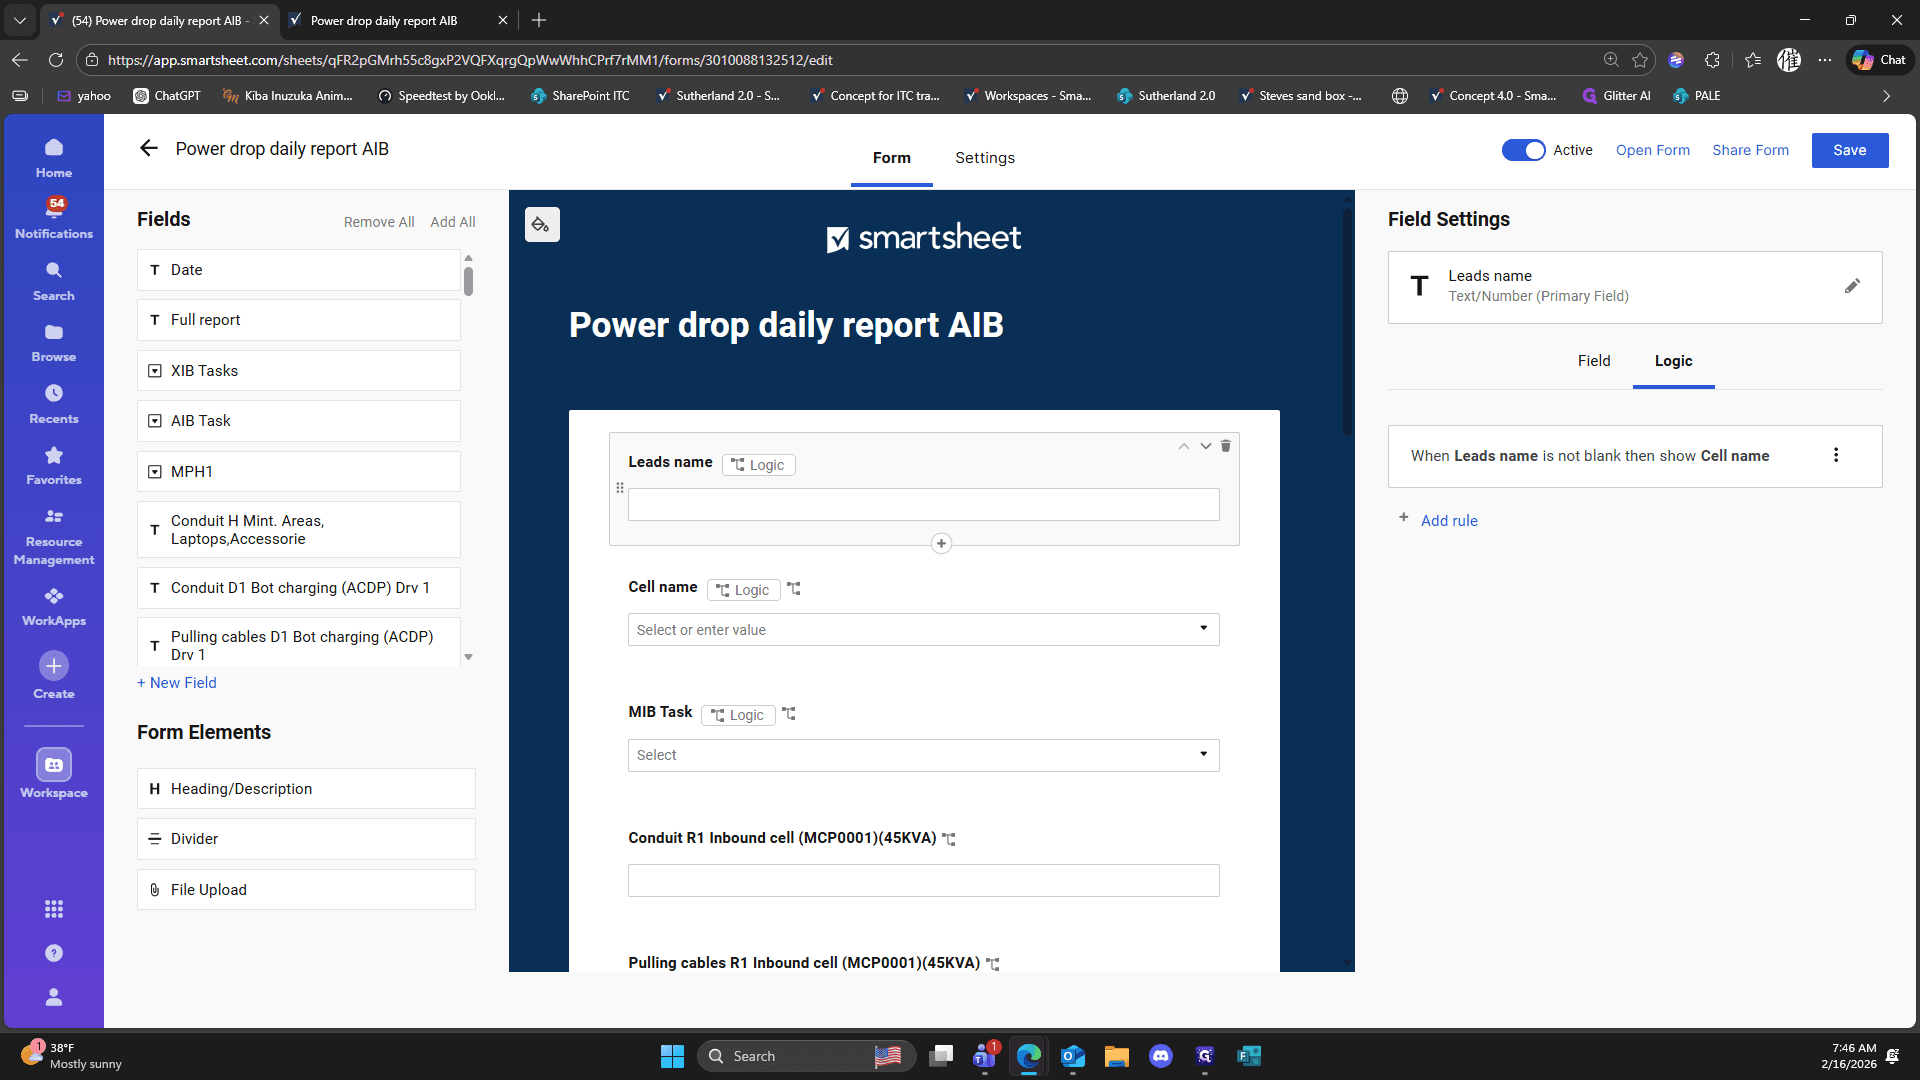Image resolution: width=1920 pixels, height=1080 pixels.
Task: Delete the Leads name field with trash icon
Action: pos(1226,446)
